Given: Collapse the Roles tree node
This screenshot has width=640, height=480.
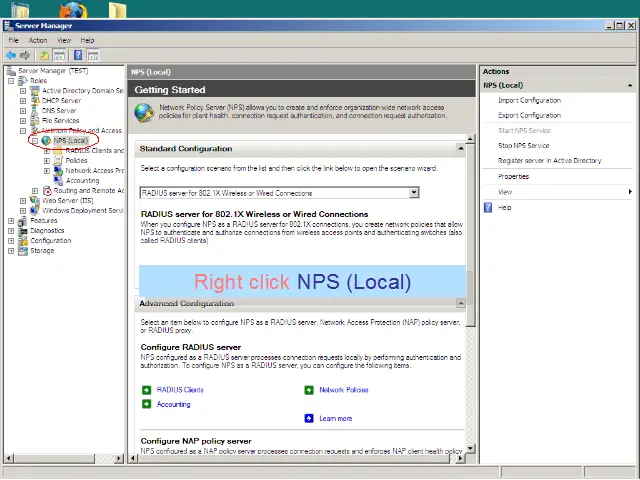Looking at the screenshot, I should [11, 81].
